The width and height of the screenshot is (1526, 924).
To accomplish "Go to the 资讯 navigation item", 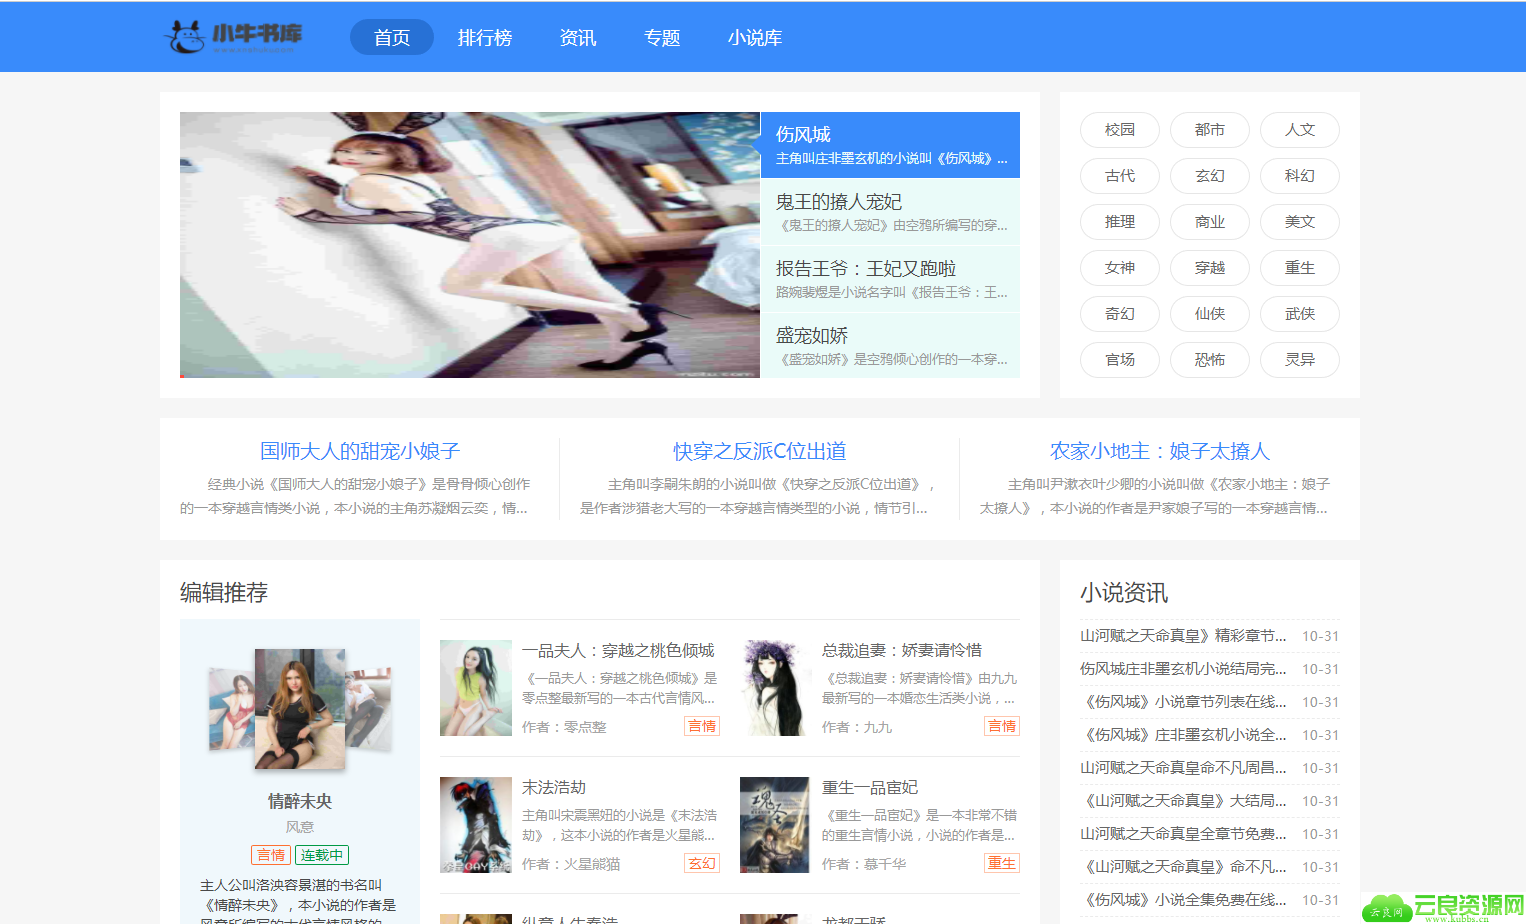I will coord(578,37).
